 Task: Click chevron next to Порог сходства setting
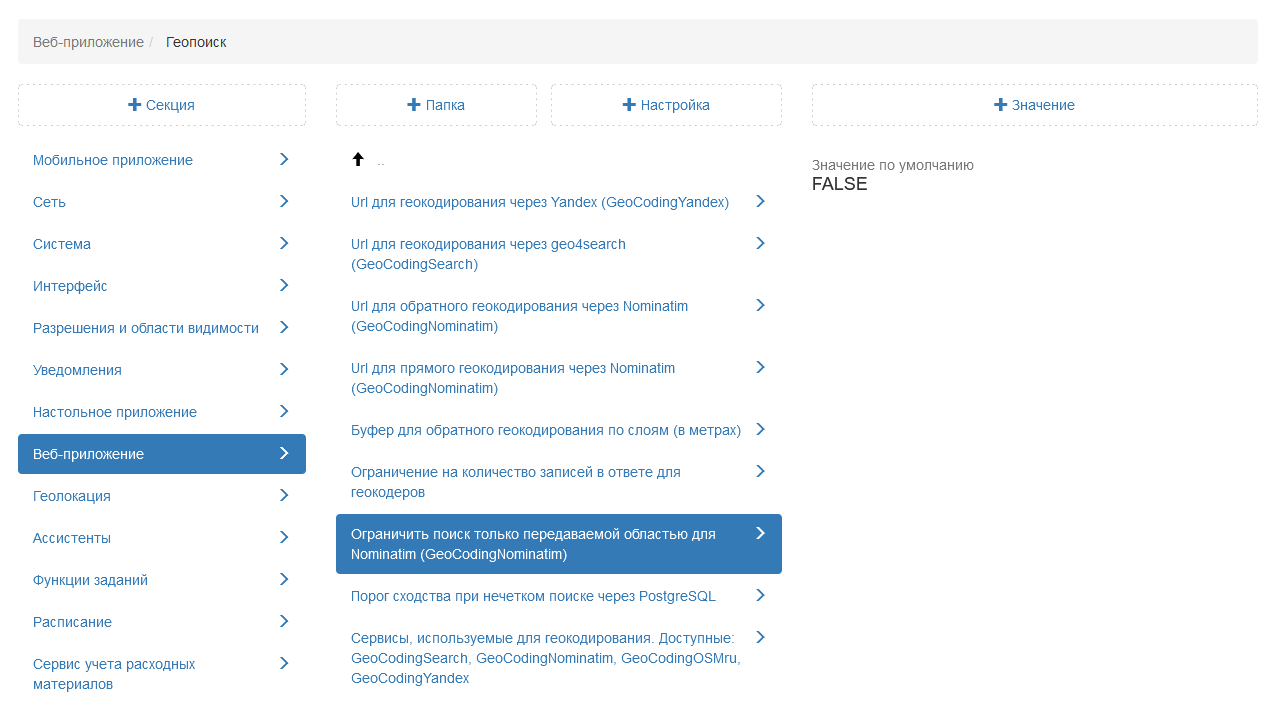[760, 595]
